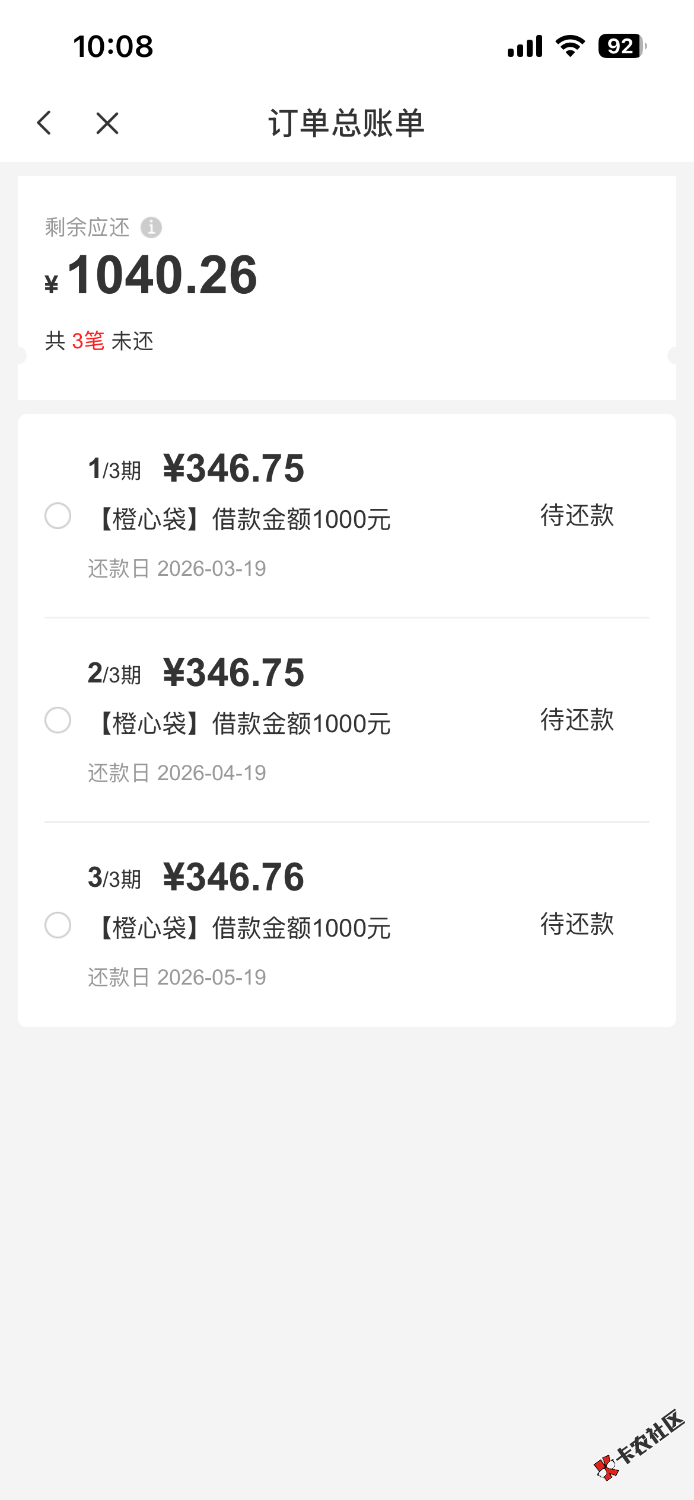Tap the back arrow in header

pyautogui.click(x=44, y=123)
